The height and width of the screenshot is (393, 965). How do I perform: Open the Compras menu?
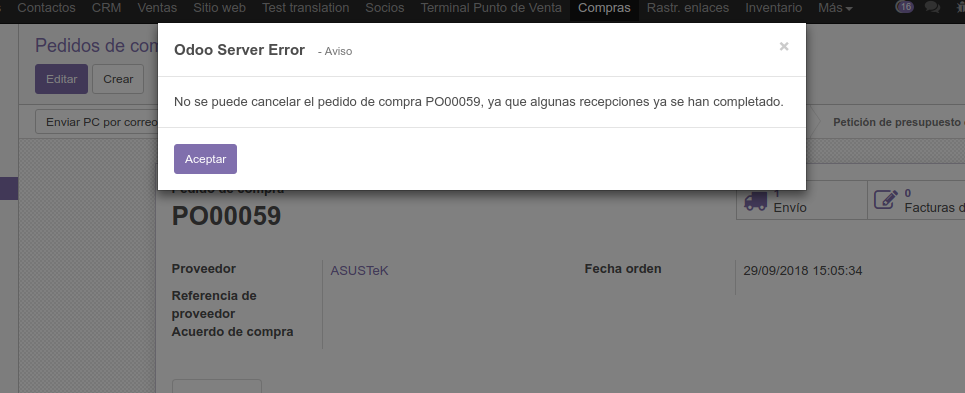pyautogui.click(x=604, y=8)
